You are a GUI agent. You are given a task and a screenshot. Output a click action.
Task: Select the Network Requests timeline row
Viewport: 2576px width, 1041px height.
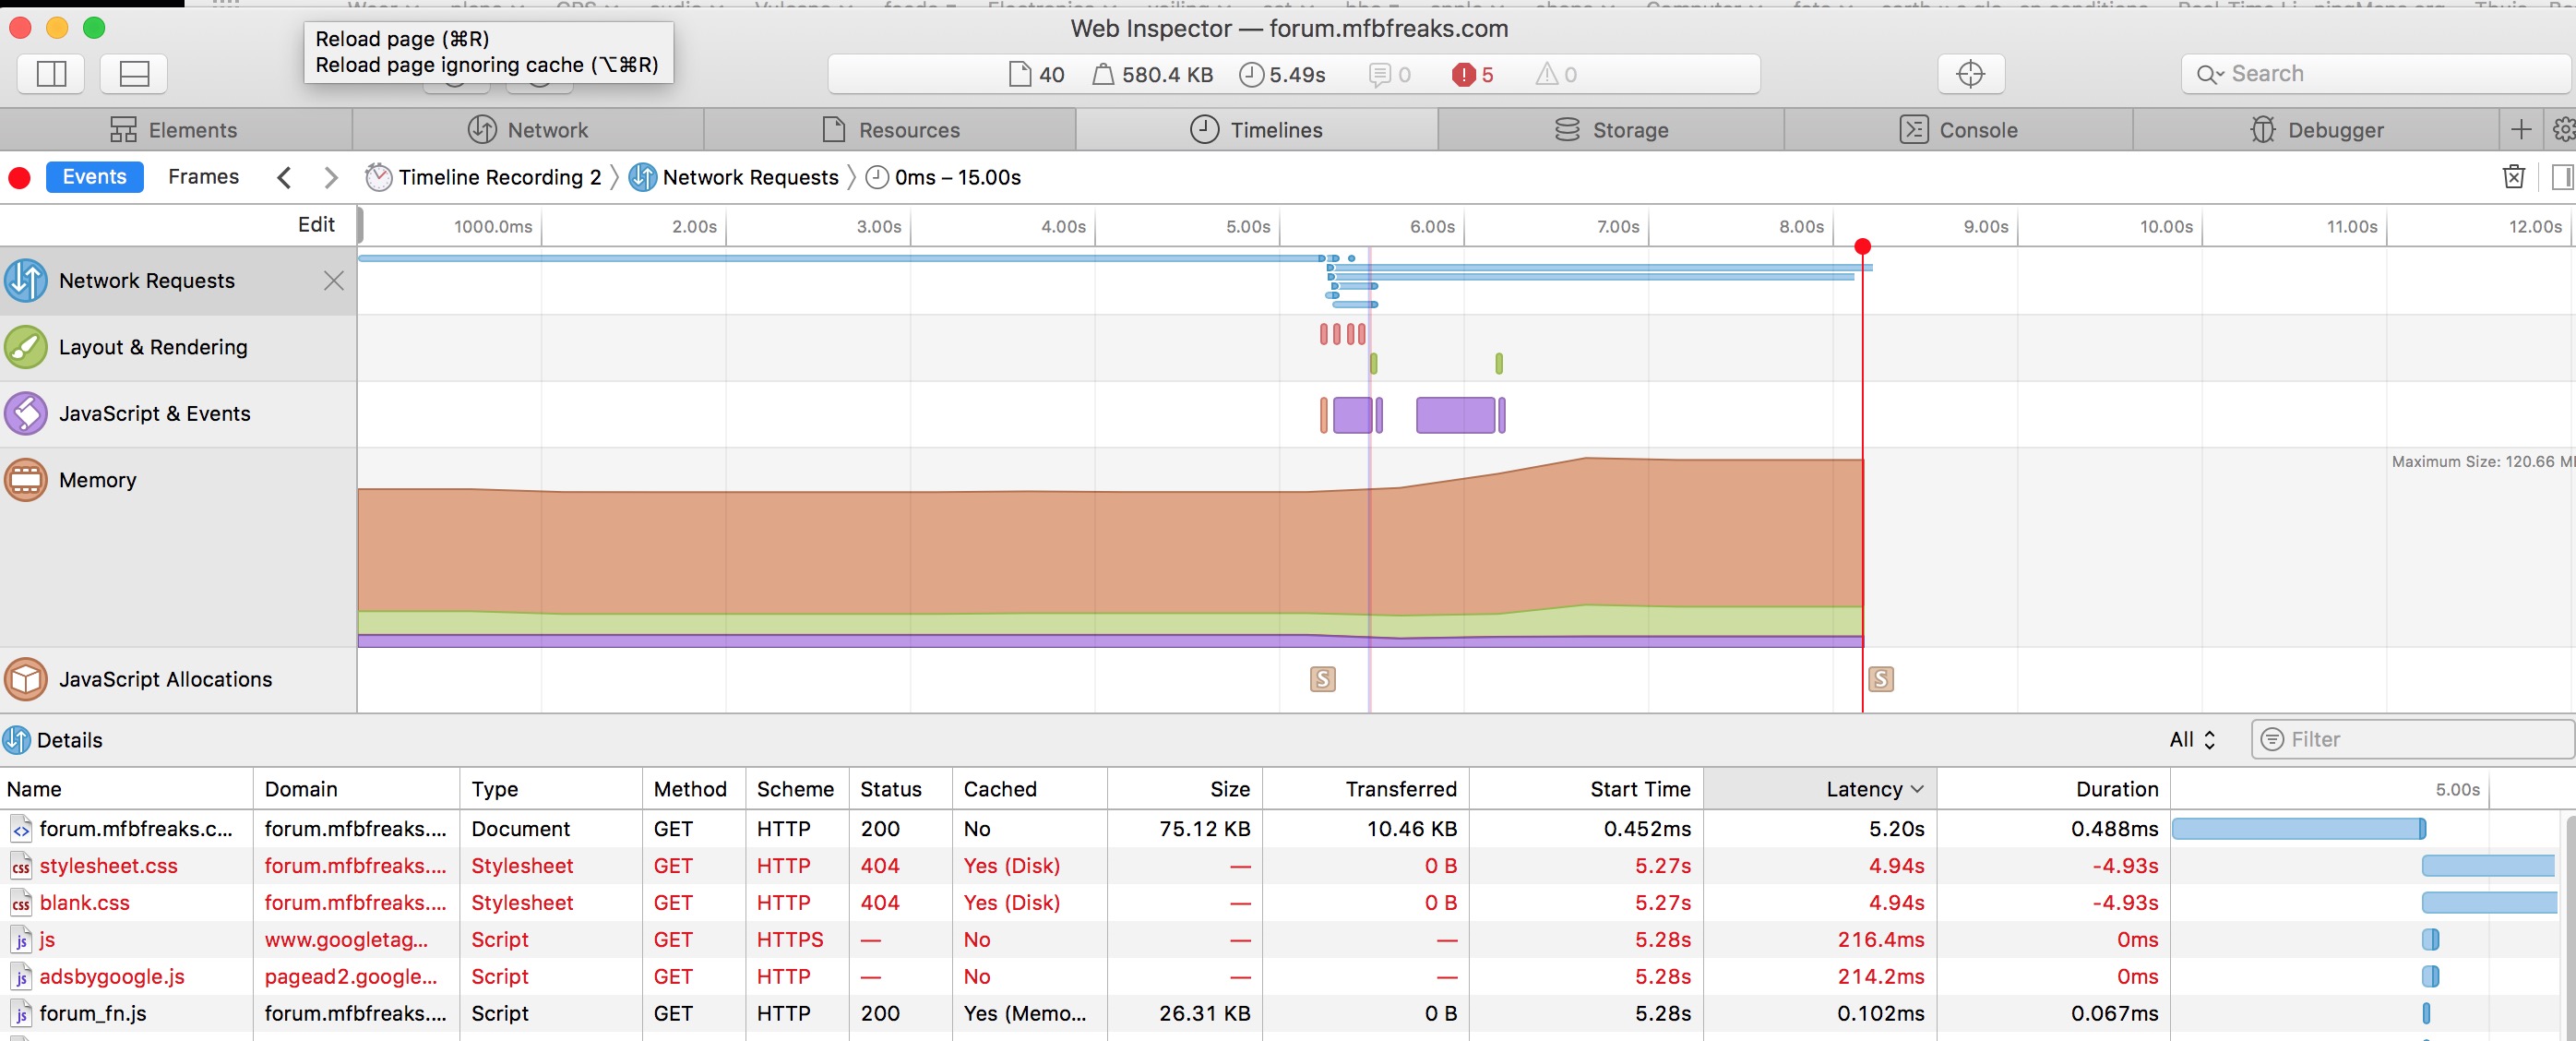coord(178,281)
